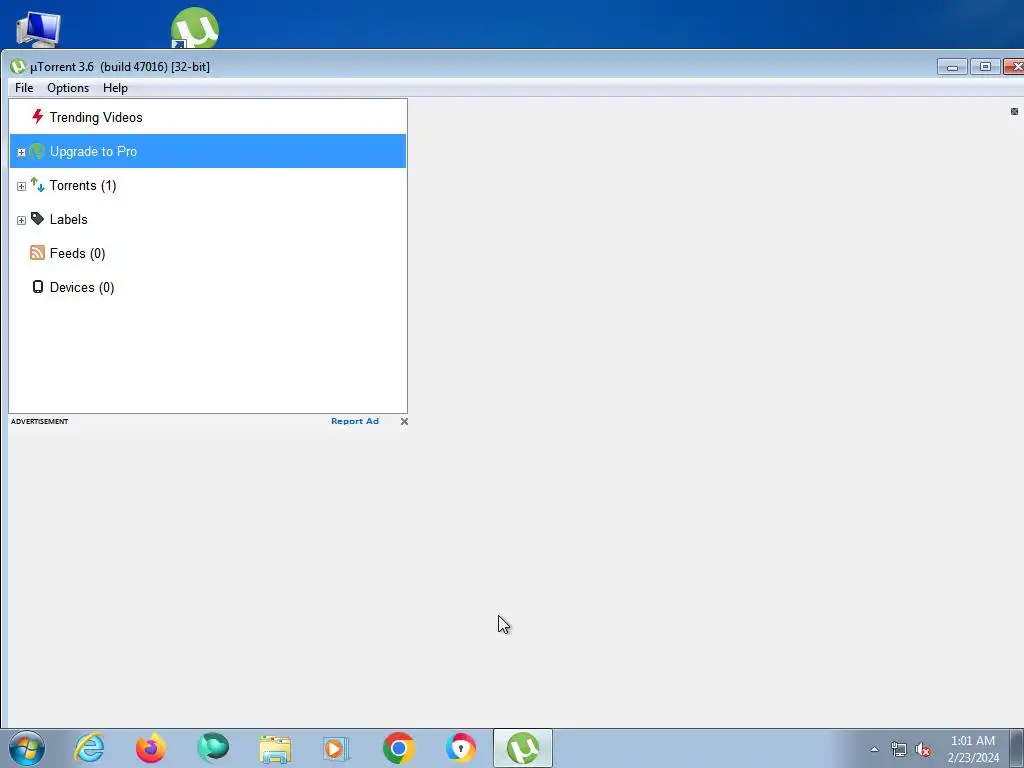Select the Labels entry
Screen dimensions: 1024x768
69,219
